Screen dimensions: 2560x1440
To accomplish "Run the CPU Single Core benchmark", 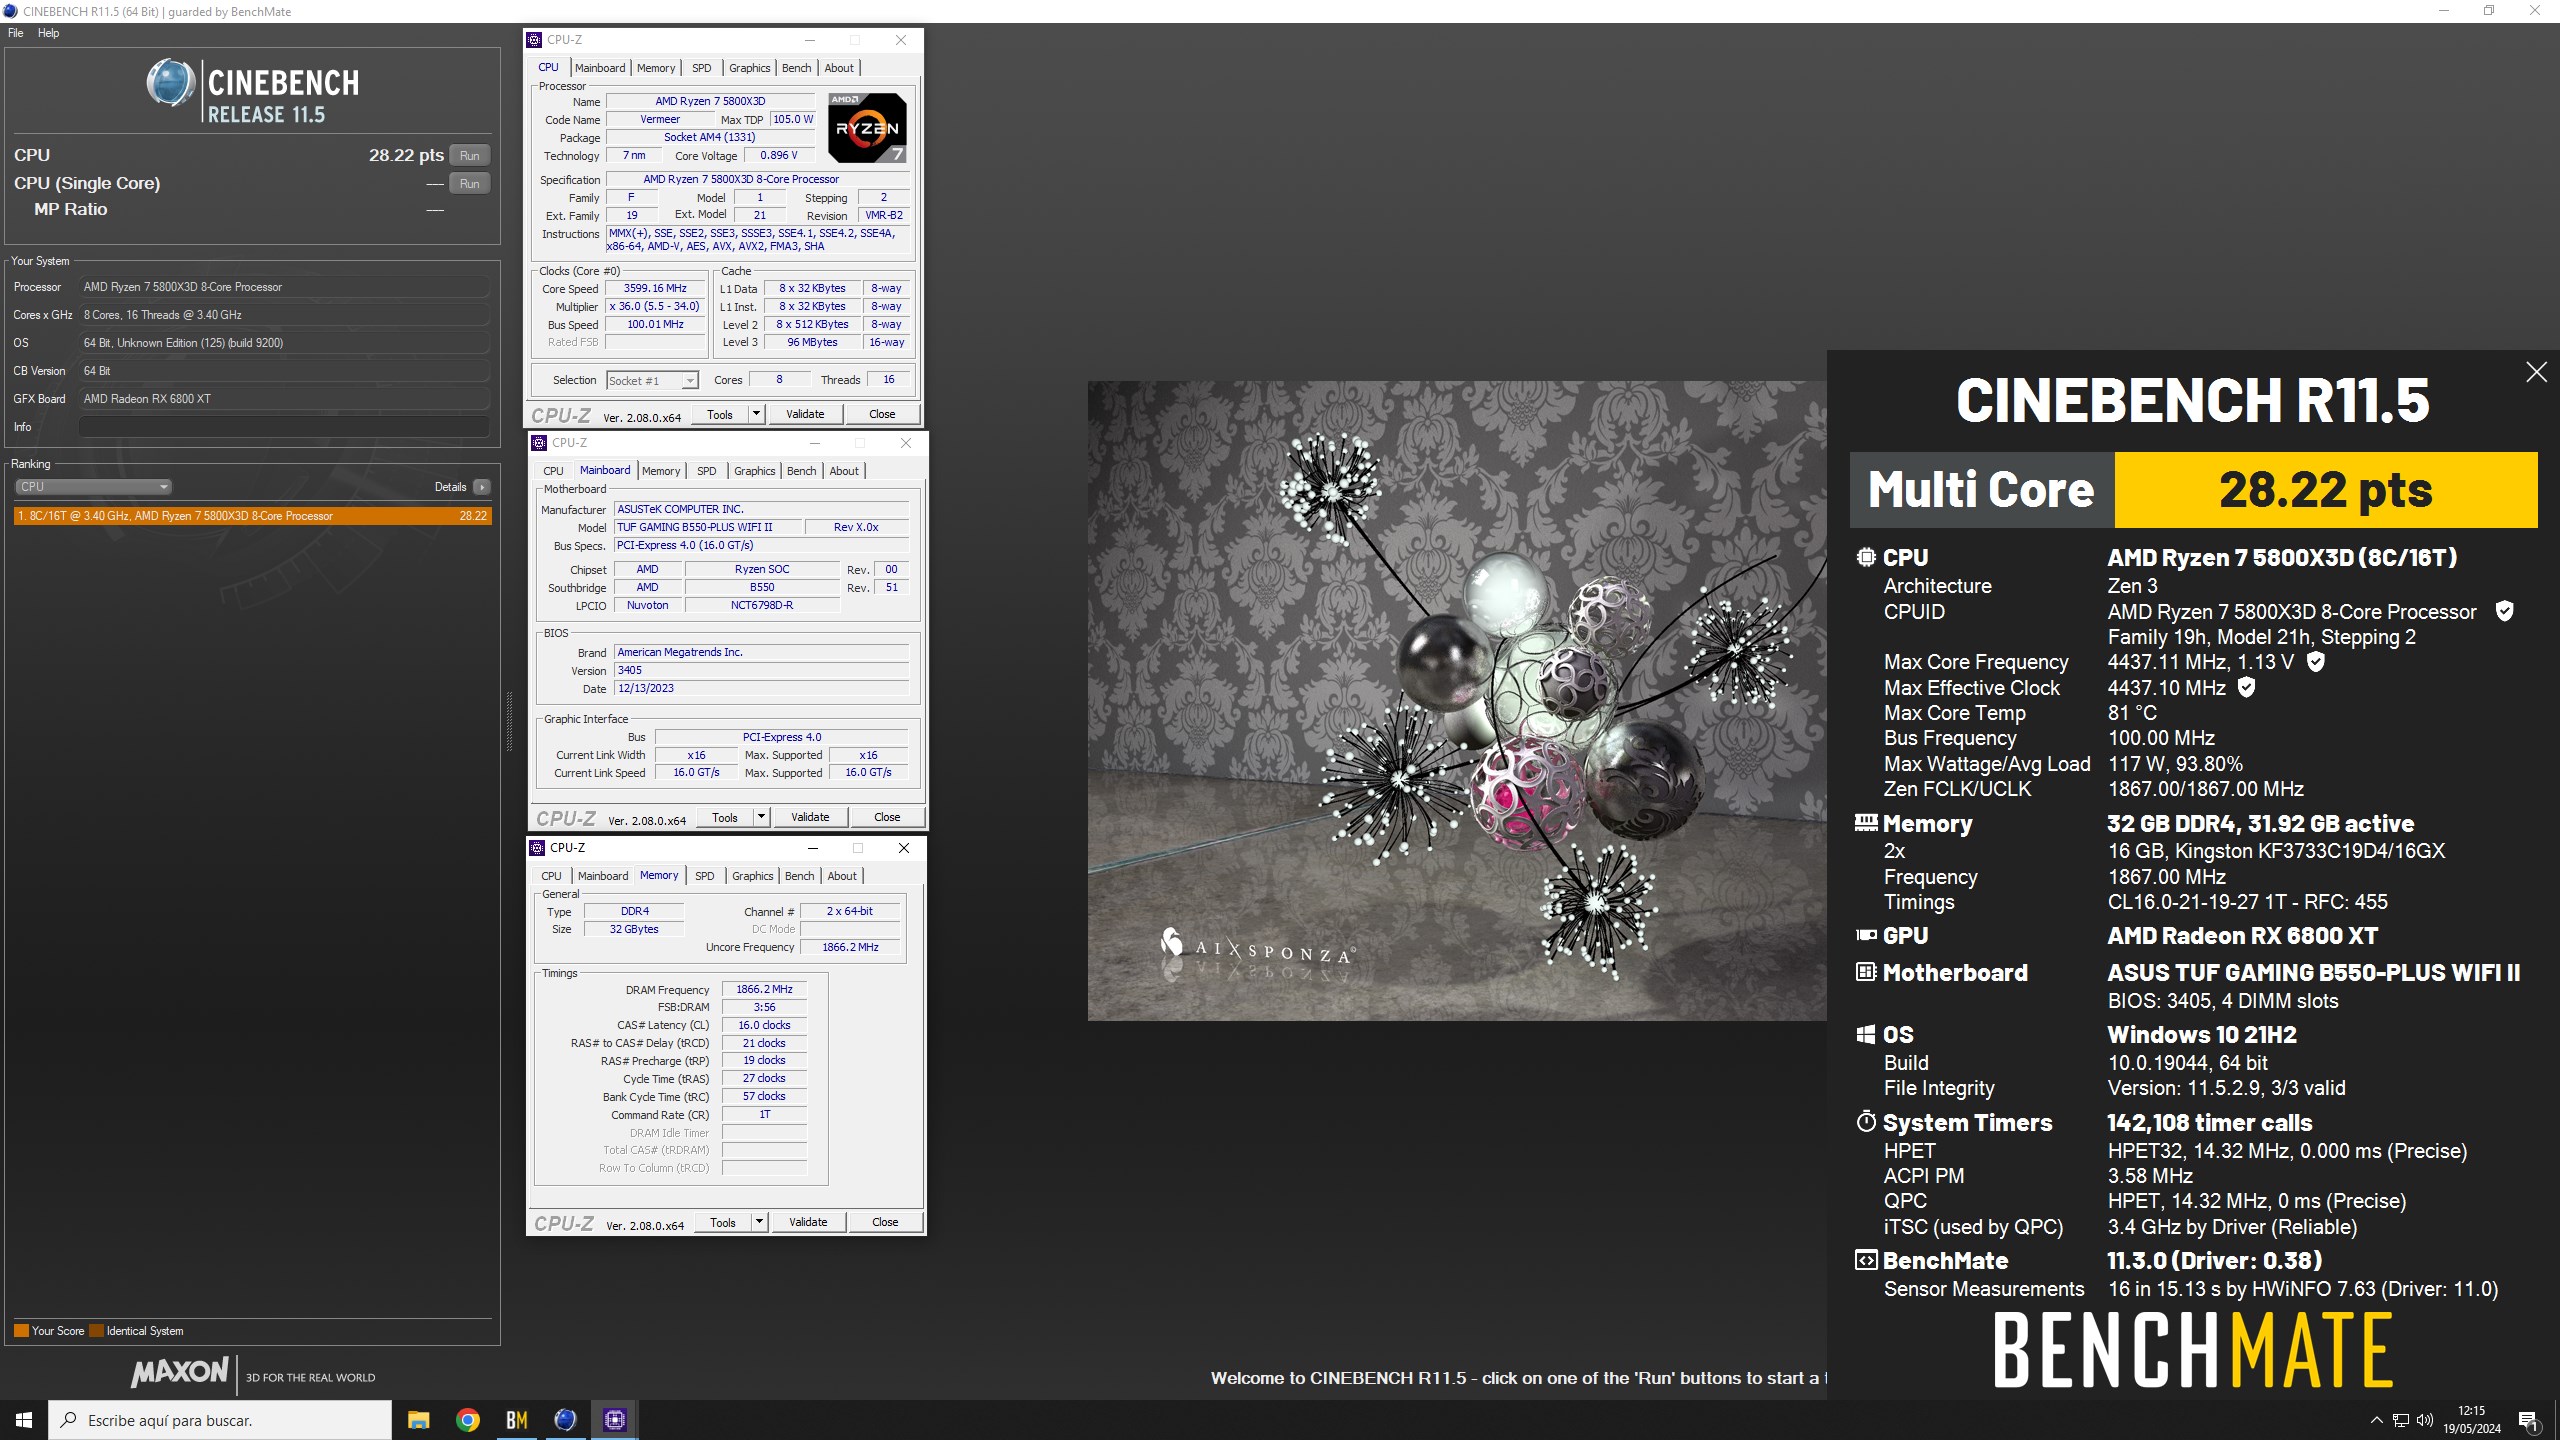I will click(x=470, y=183).
